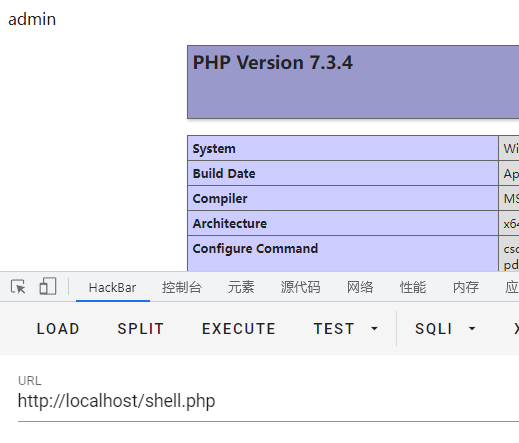Select the HackBar tab
The width and height of the screenshot is (519, 443).
point(113,287)
